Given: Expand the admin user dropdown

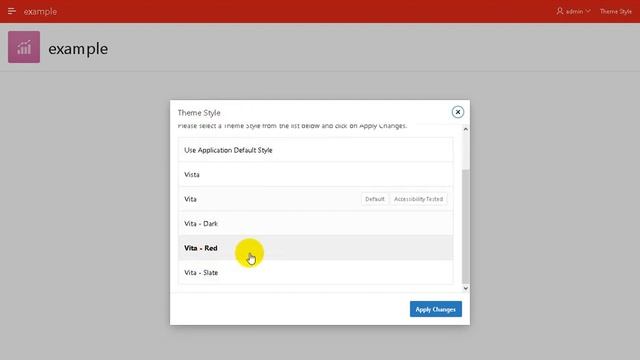Looking at the screenshot, I should point(588,11).
